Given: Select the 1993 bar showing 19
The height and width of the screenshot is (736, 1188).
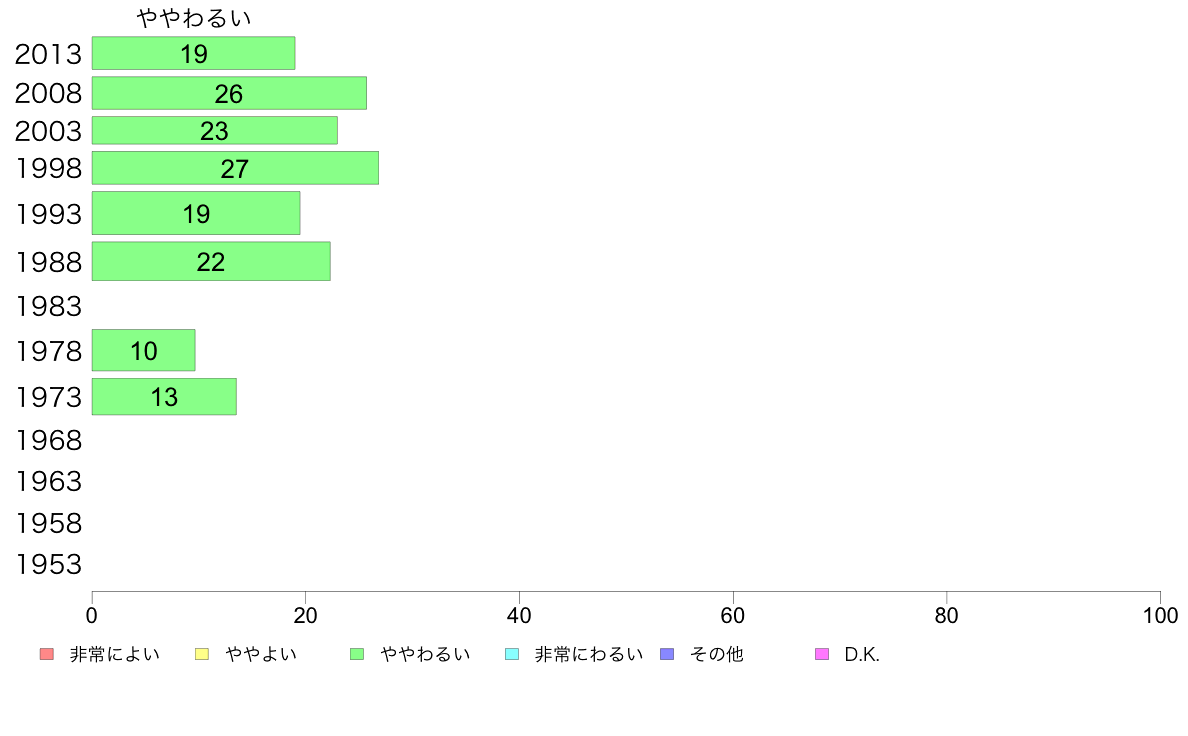Looking at the screenshot, I should click(x=196, y=213).
